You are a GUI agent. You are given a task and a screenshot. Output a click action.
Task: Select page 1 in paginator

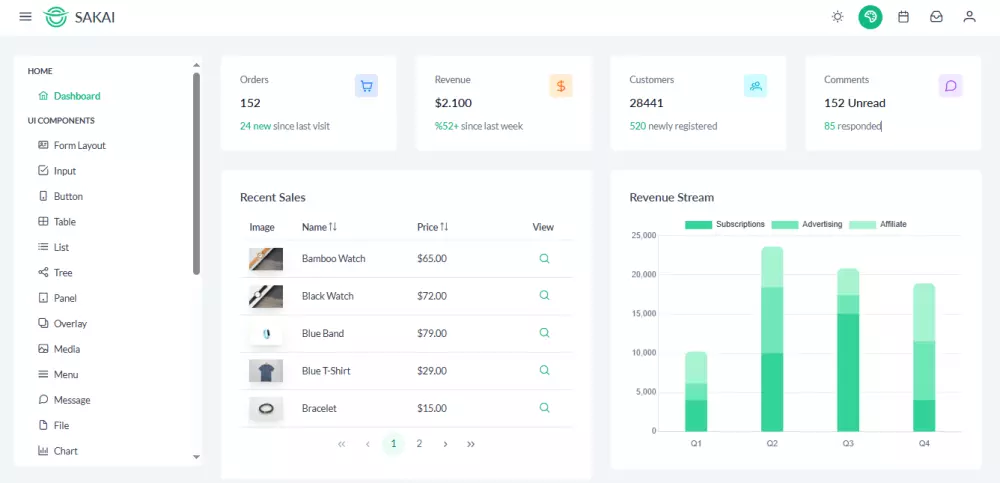393,444
